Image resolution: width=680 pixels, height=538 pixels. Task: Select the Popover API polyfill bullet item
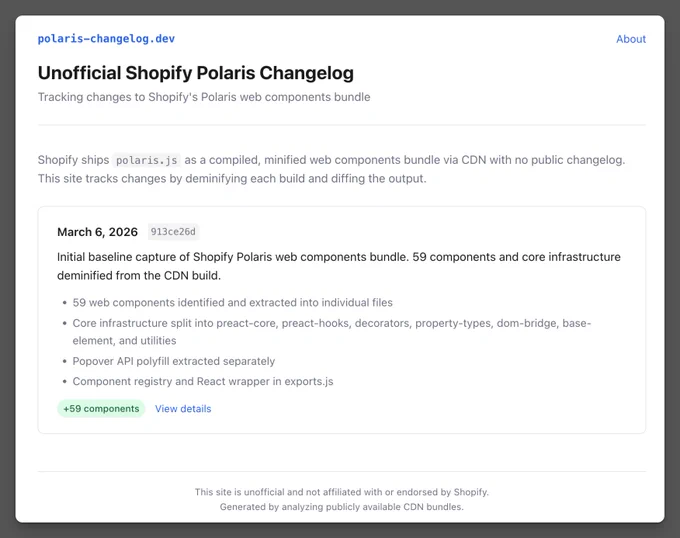pos(173,361)
